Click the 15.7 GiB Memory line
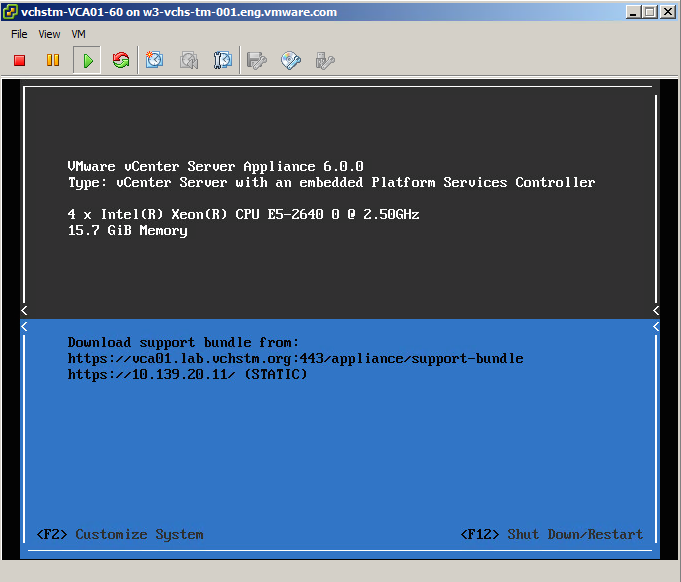681x582 pixels. [x=128, y=231]
